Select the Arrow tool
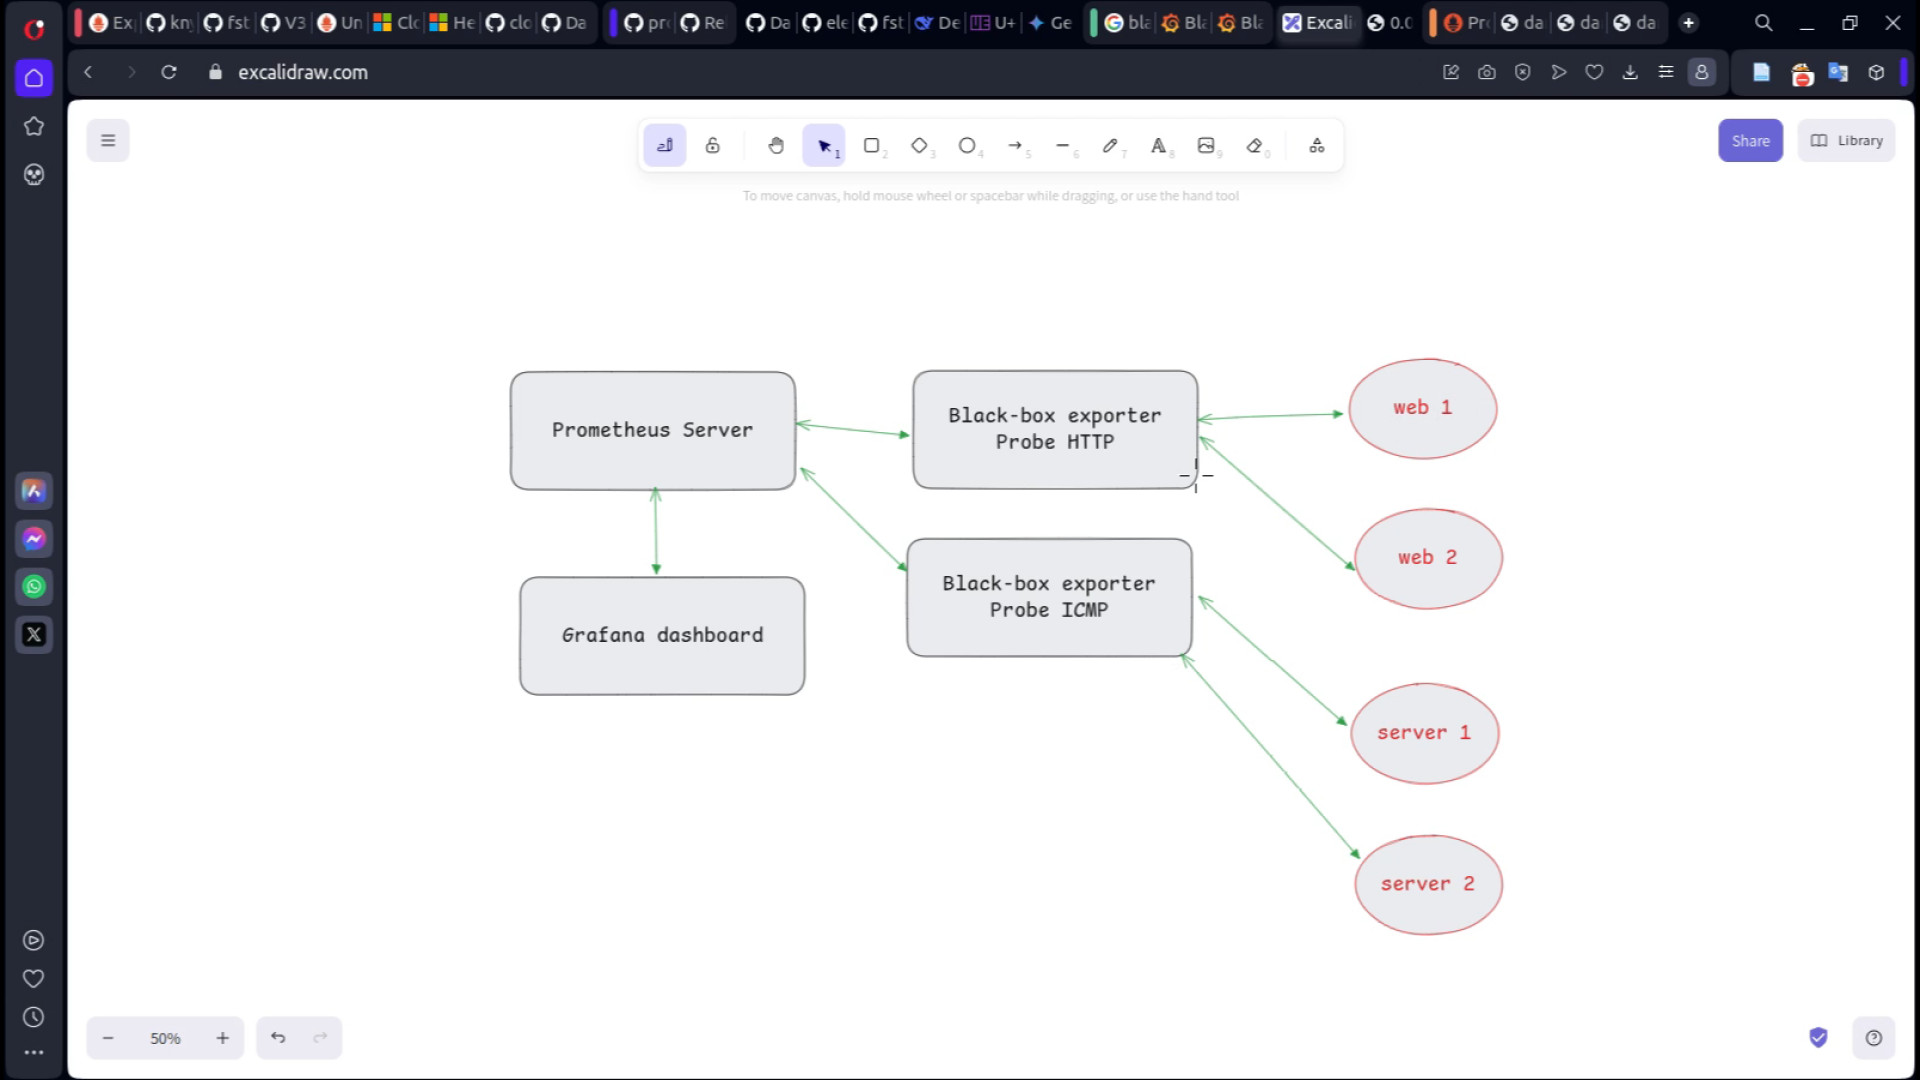This screenshot has height=1080, width=1920. [x=1015, y=146]
